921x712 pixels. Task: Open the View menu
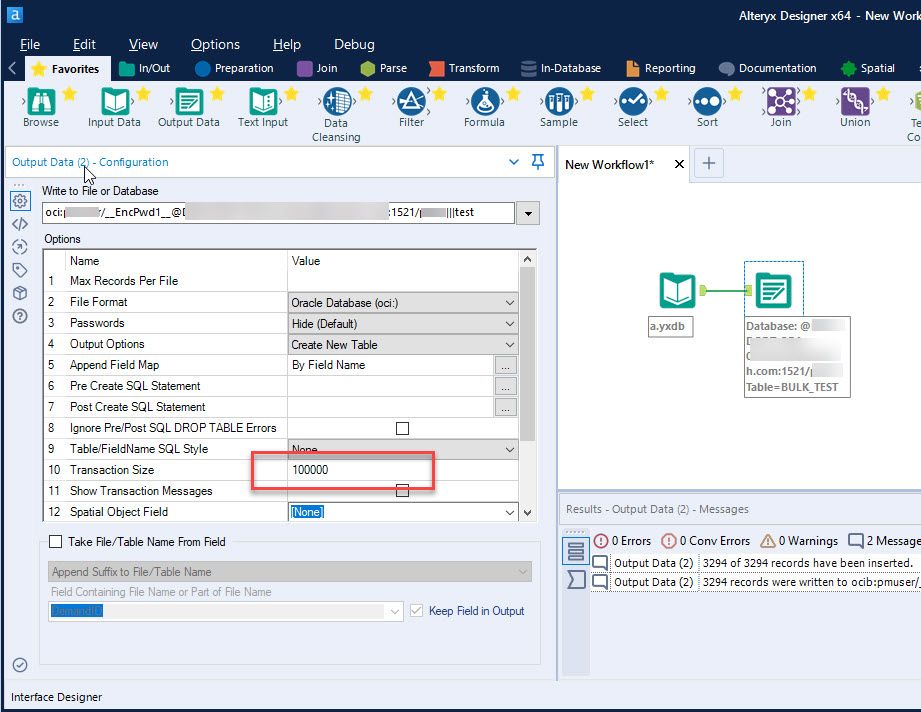(143, 44)
